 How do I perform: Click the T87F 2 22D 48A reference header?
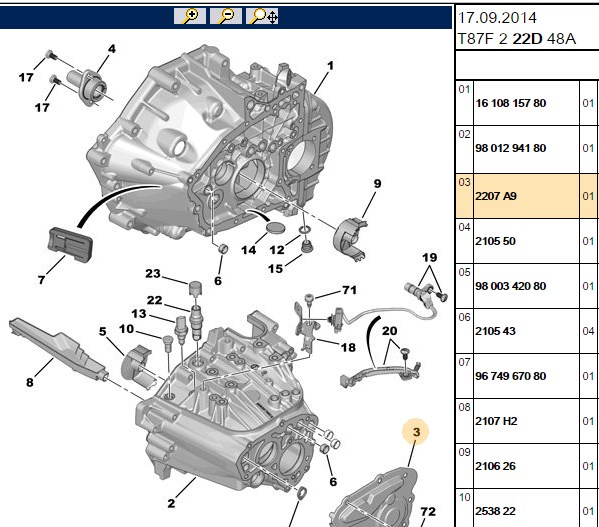coord(516,39)
